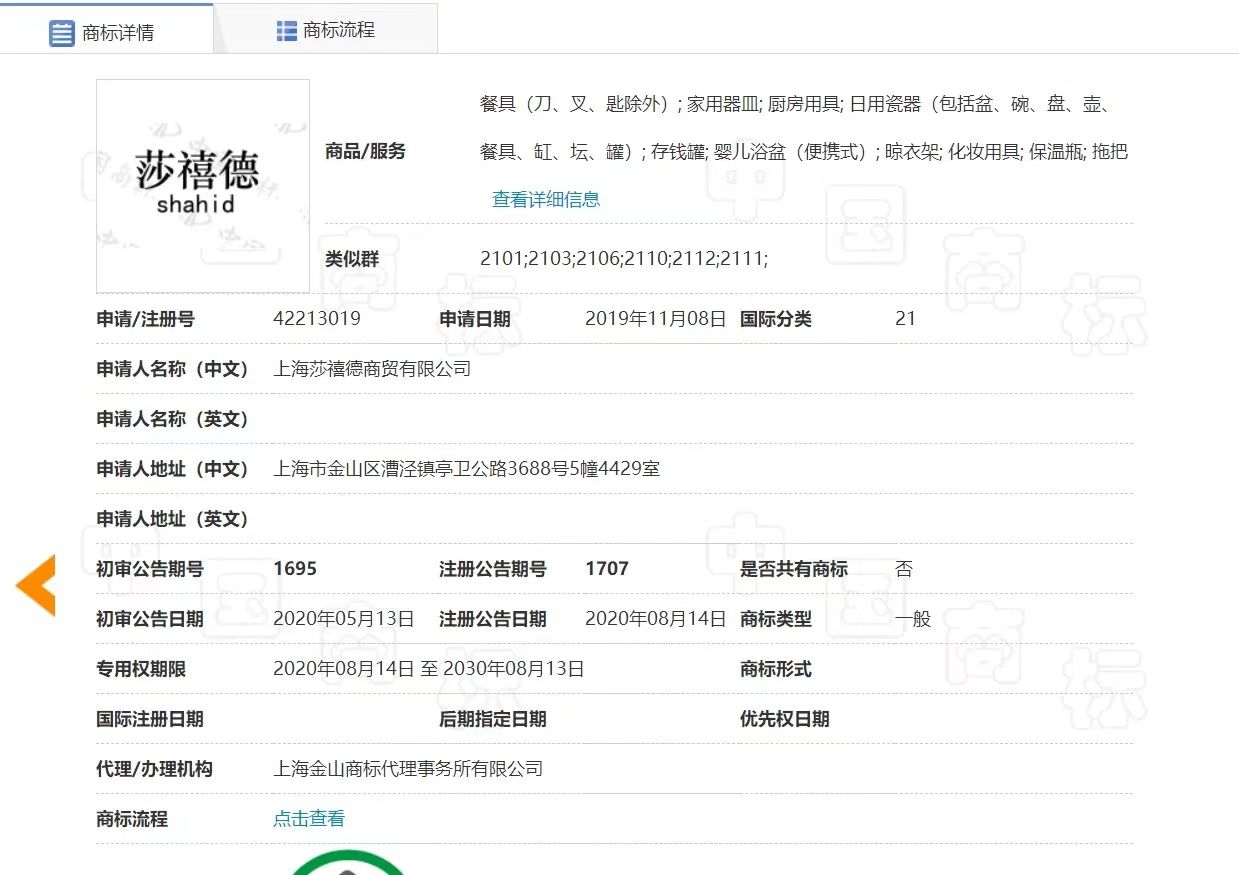Select the preliminary announcement date 2020年05月13日
The height and width of the screenshot is (875, 1239).
[x=344, y=619]
